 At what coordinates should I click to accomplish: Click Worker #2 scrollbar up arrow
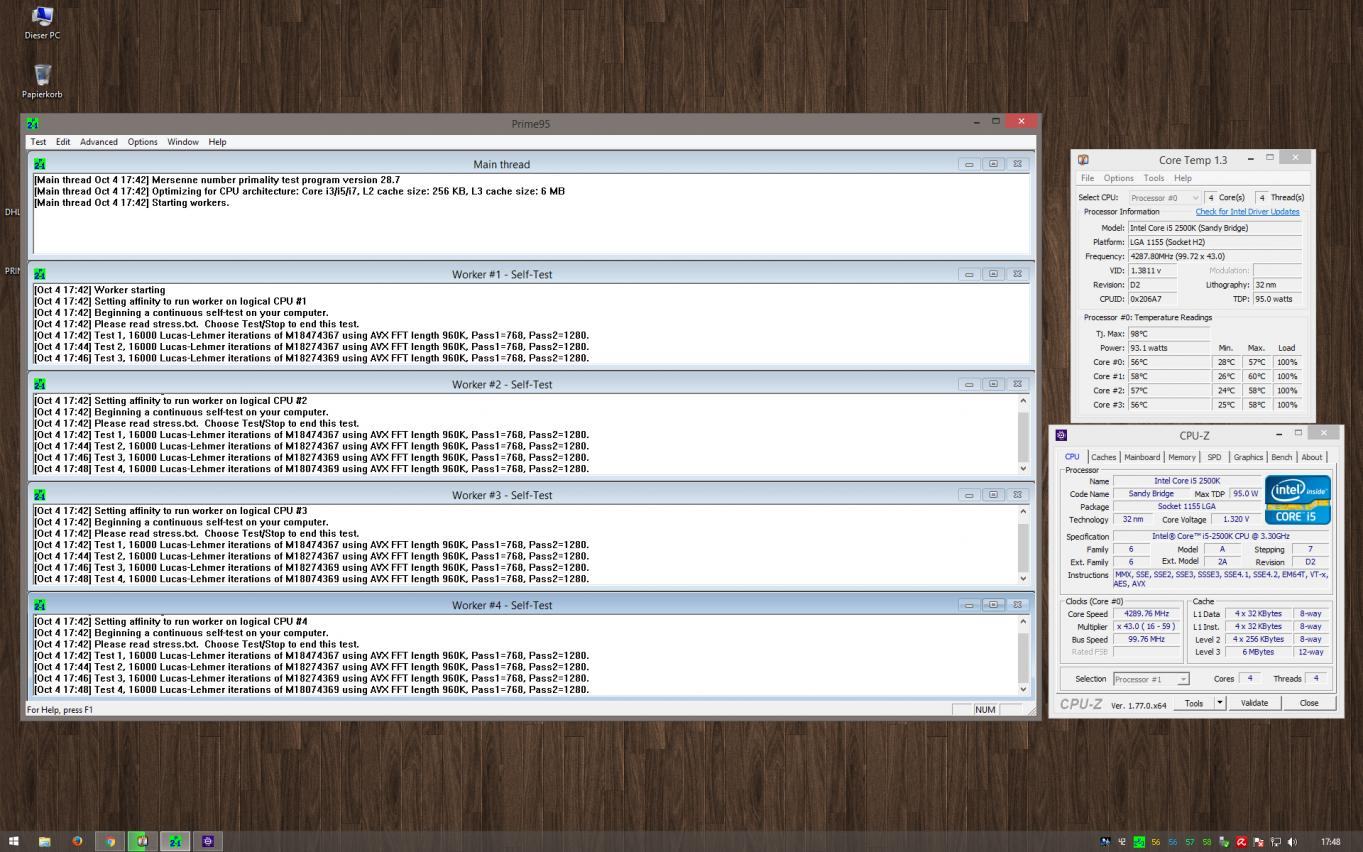click(1022, 401)
